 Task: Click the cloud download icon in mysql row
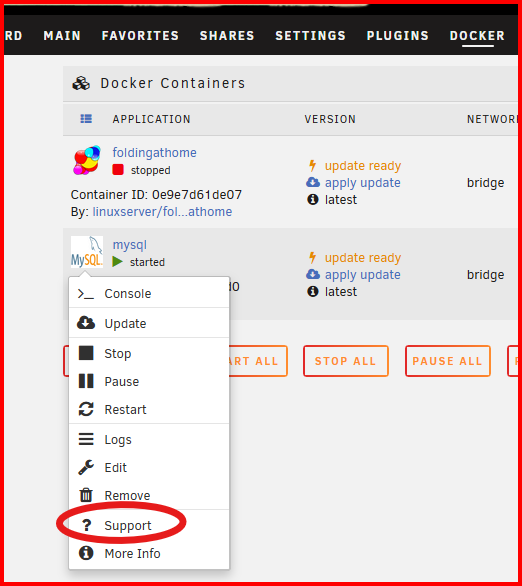(x=313, y=274)
